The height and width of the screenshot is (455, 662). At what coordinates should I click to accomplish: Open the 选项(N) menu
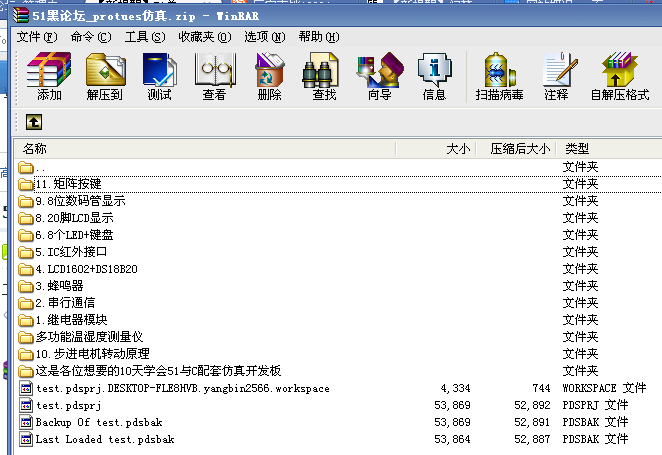tap(265, 37)
